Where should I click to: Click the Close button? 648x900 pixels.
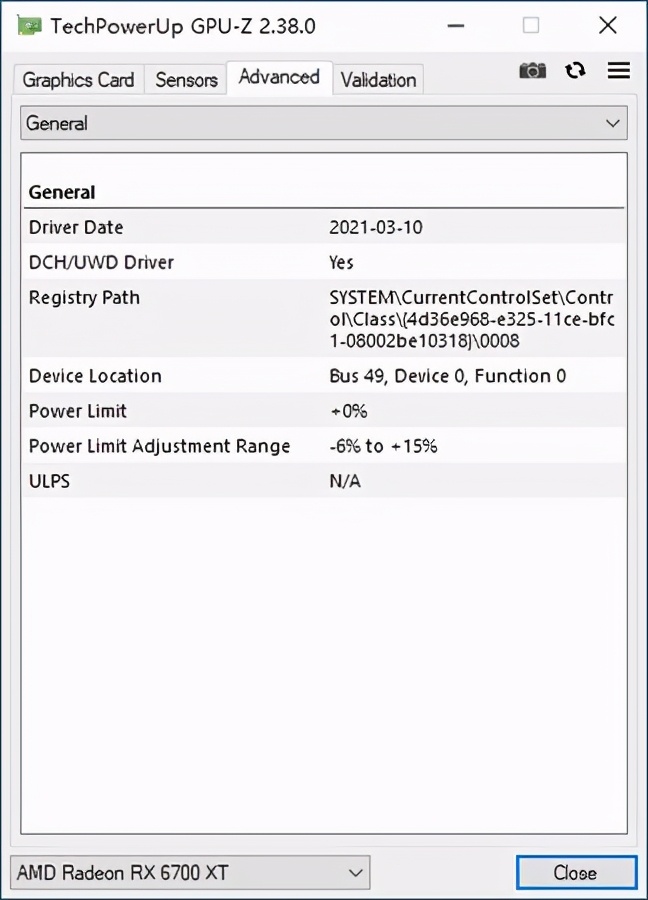[x=576, y=873]
